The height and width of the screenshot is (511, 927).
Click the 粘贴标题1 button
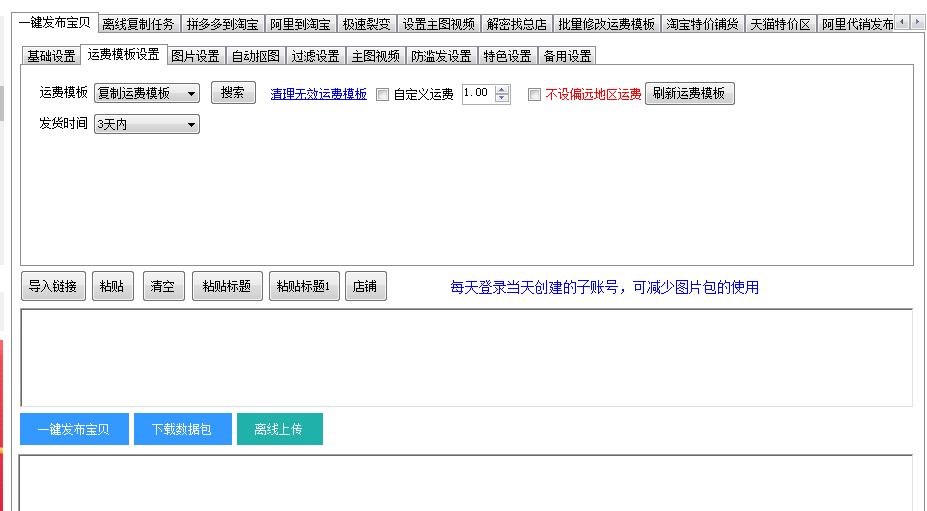click(304, 286)
